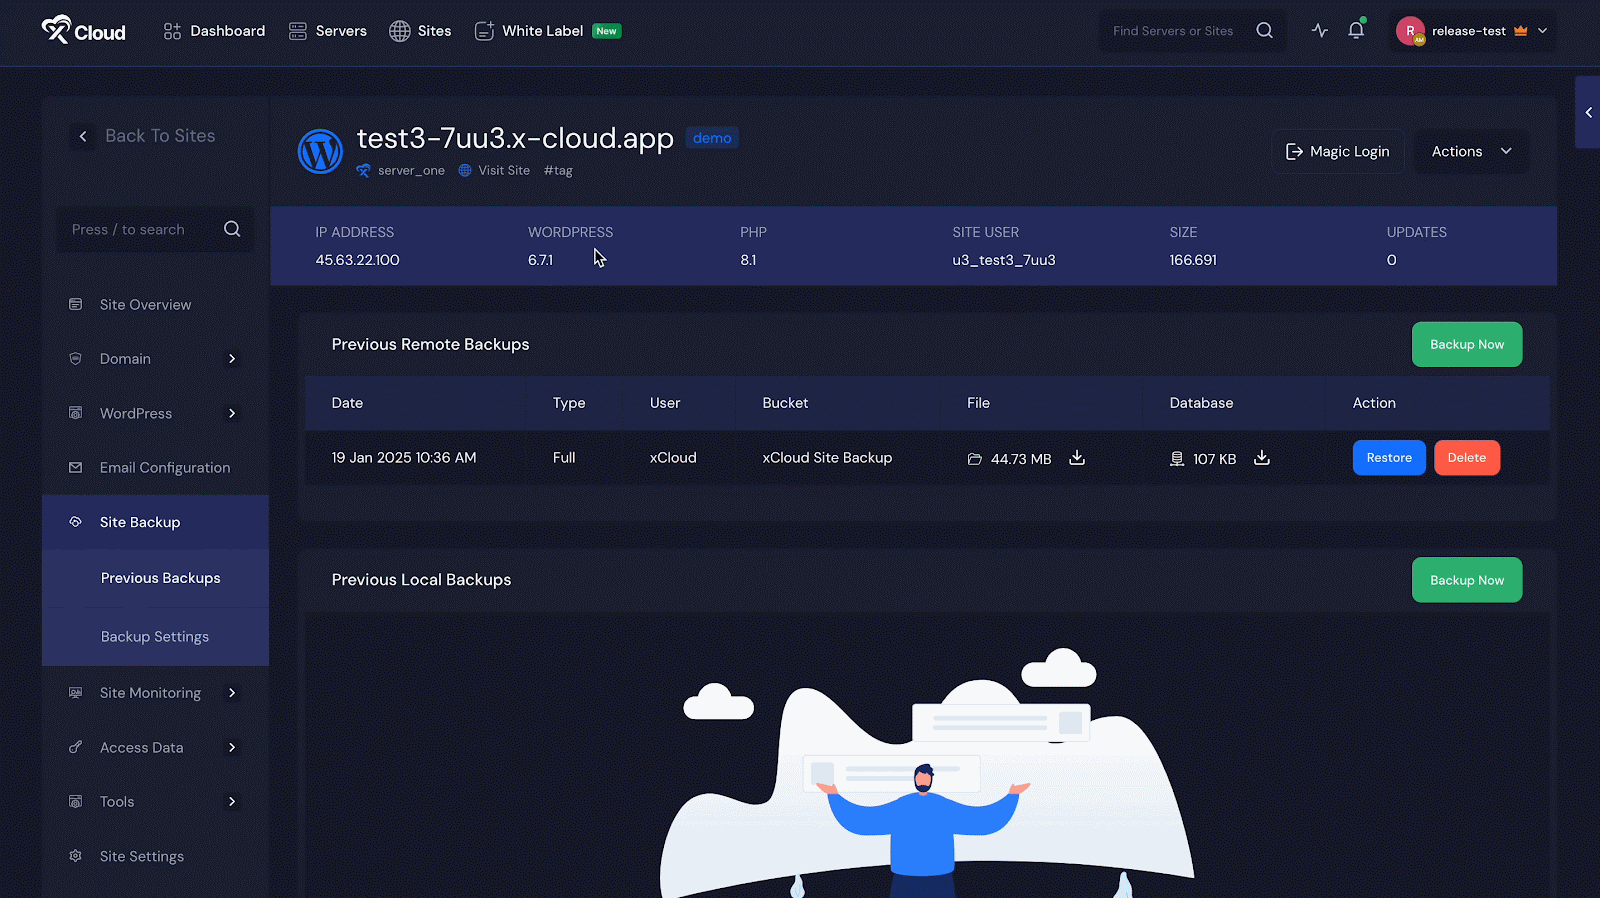Click the xCloud logo

[x=83, y=30]
